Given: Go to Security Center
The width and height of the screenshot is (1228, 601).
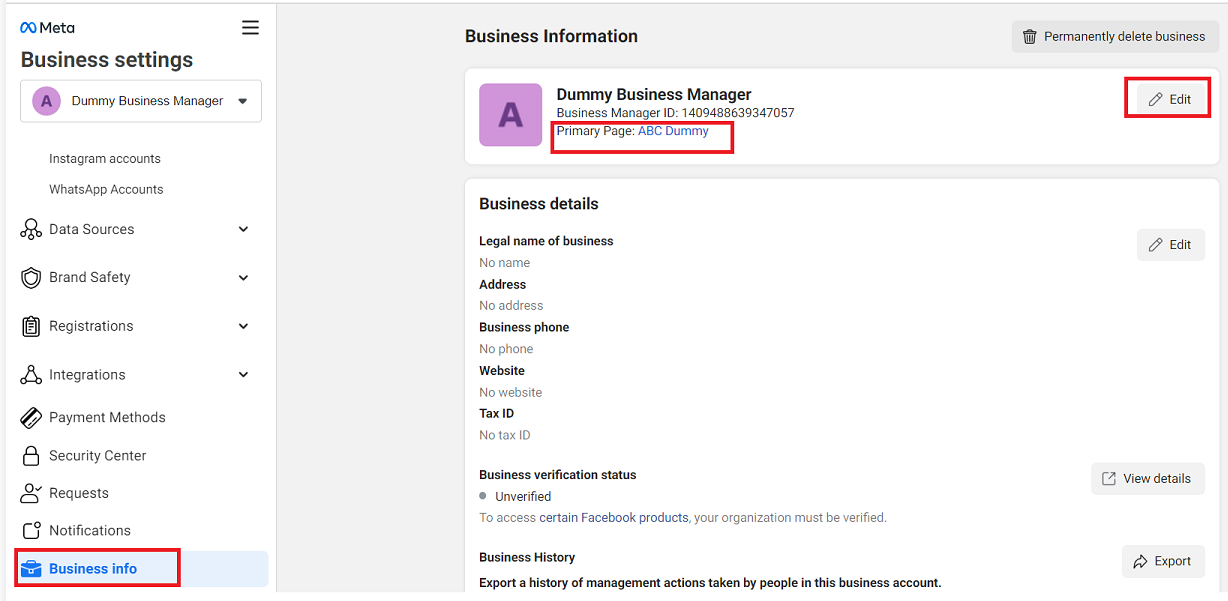Looking at the screenshot, I should pyautogui.click(x=97, y=456).
